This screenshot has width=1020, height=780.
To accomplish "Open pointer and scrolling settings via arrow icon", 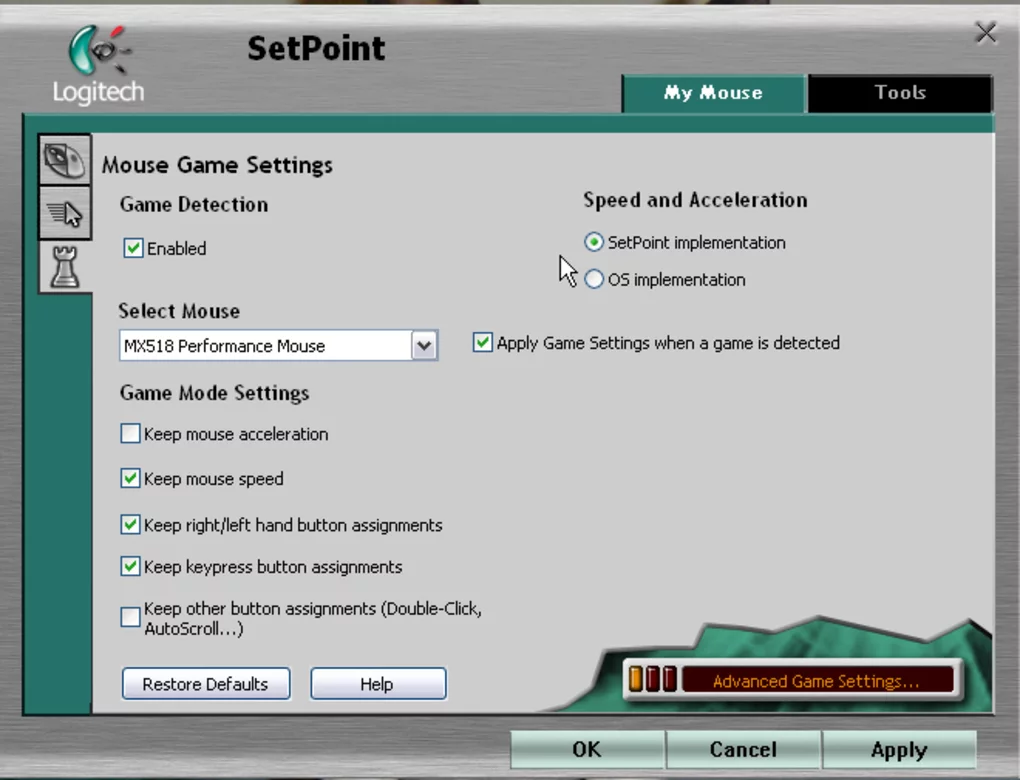I will [63, 212].
